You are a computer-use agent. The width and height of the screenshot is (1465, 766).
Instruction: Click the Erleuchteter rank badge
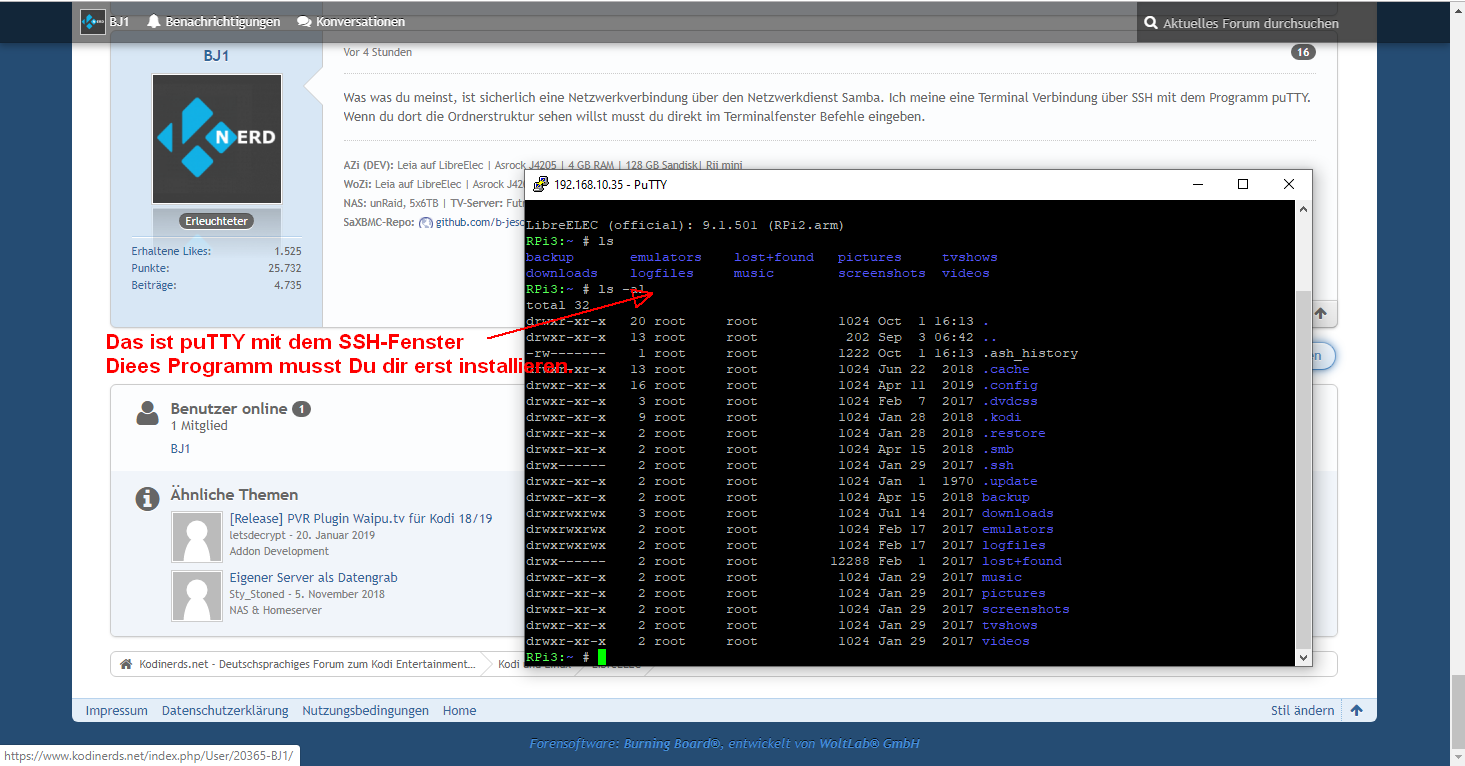(217, 221)
